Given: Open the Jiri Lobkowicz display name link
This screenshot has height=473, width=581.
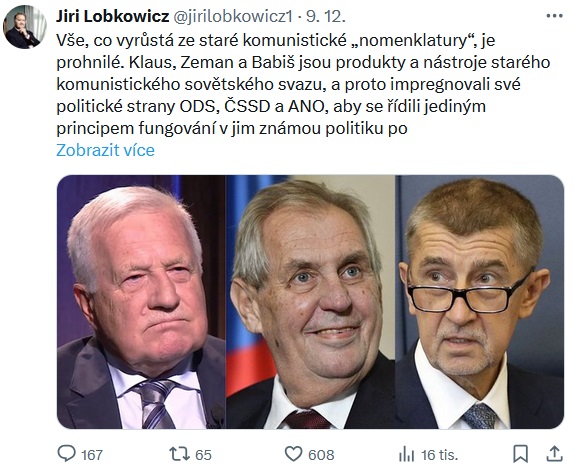Looking at the screenshot, I should [x=113, y=16].
